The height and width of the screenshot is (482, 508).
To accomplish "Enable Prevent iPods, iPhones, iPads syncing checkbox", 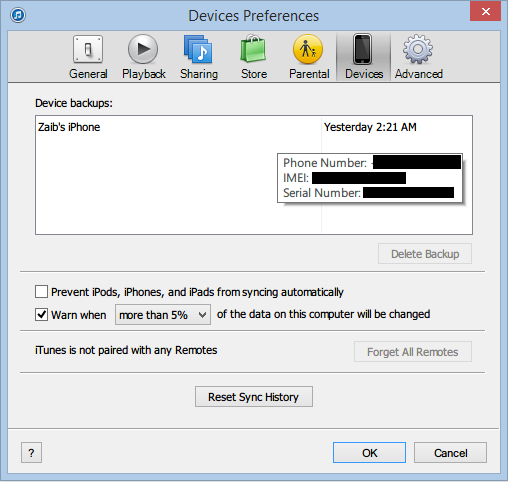I will pyautogui.click(x=41, y=292).
